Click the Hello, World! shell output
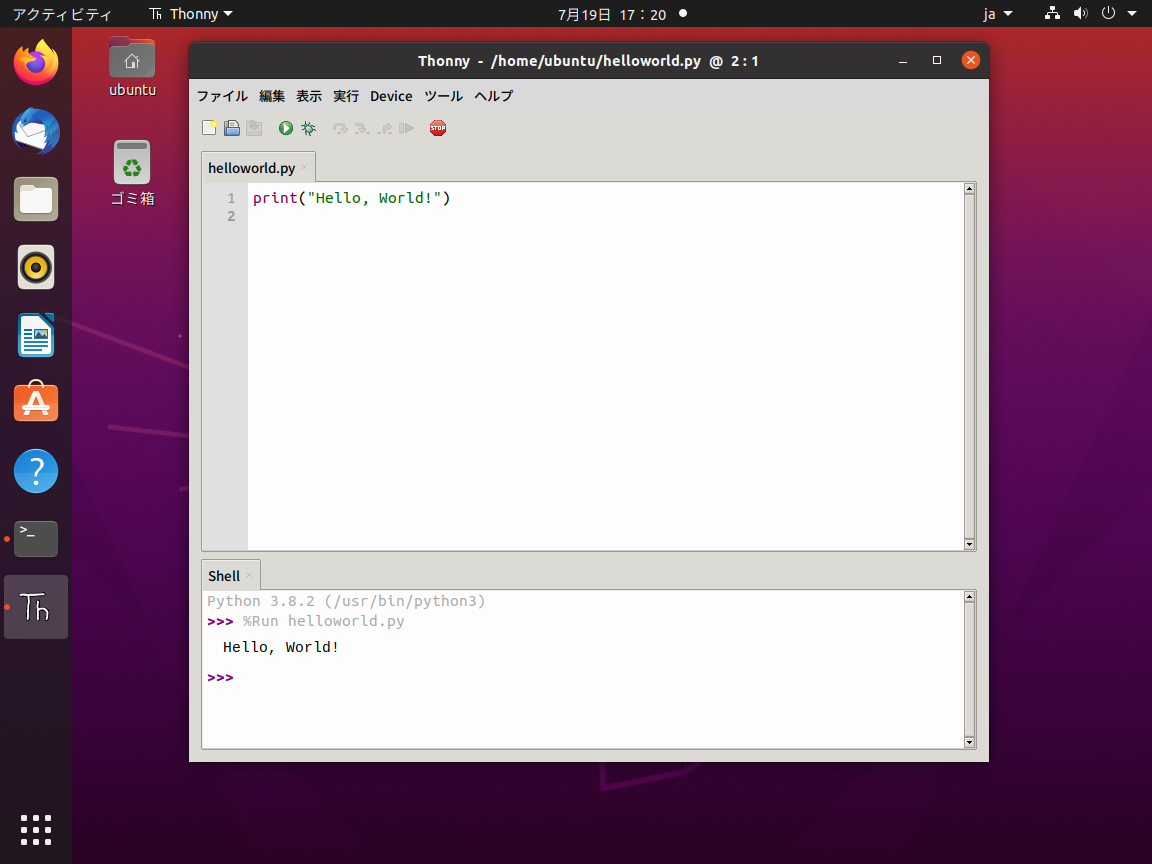The image size is (1152, 864). click(x=281, y=647)
